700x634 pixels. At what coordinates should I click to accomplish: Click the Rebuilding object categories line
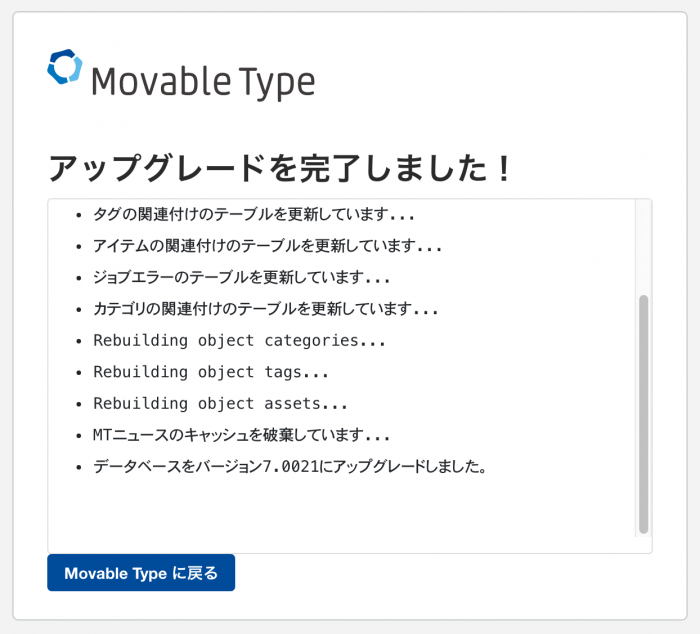tap(239, 340)
